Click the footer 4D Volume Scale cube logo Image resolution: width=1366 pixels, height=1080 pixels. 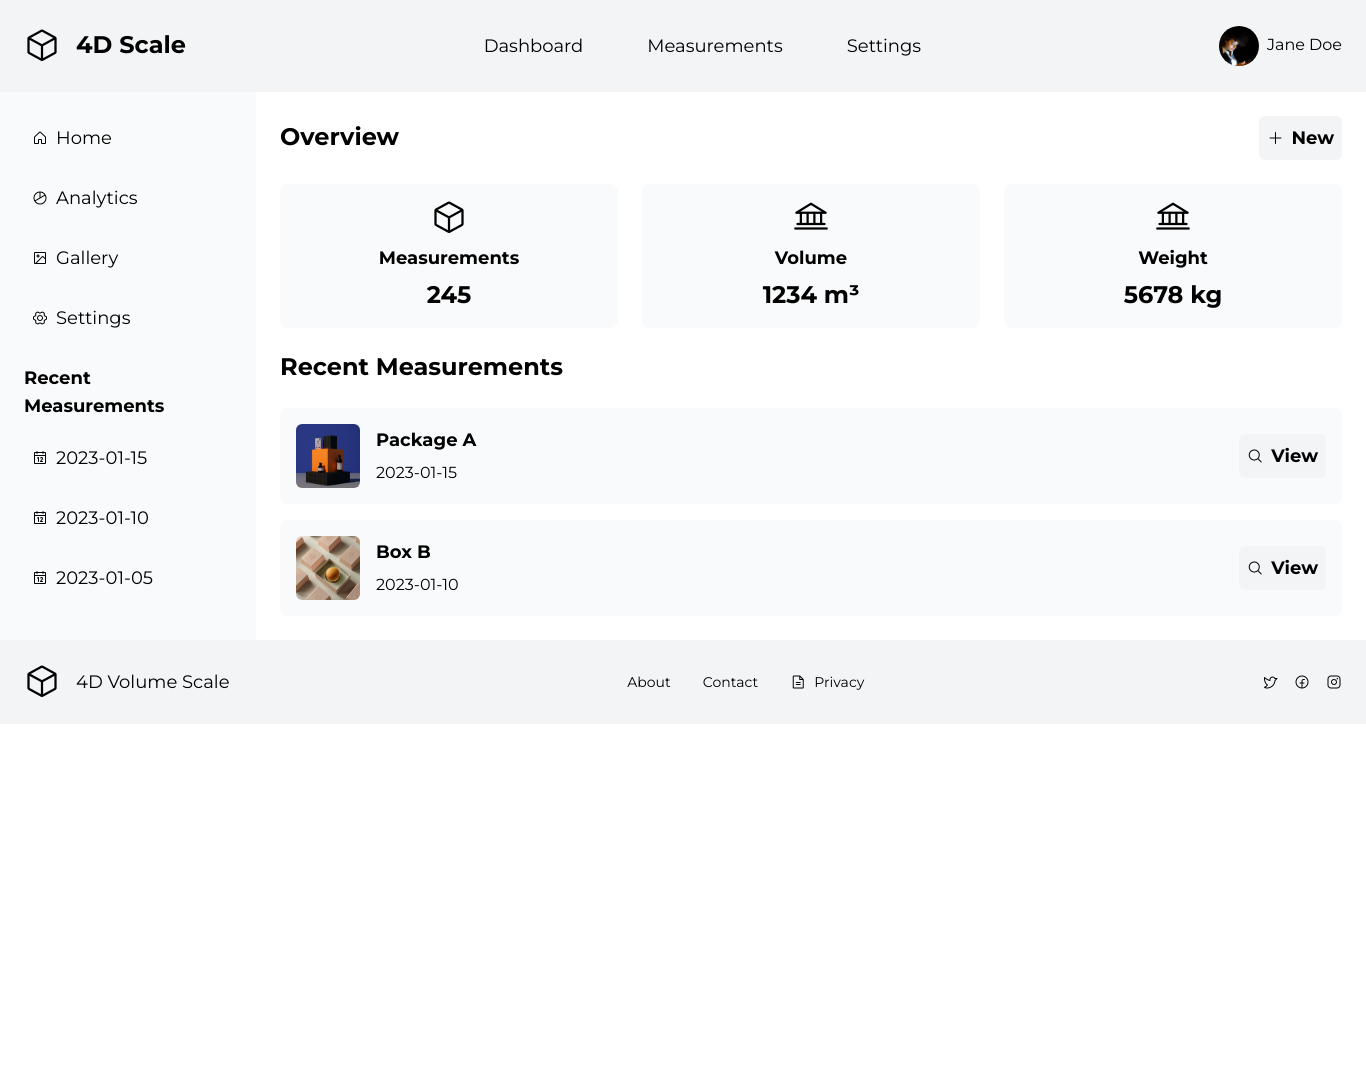42,681
